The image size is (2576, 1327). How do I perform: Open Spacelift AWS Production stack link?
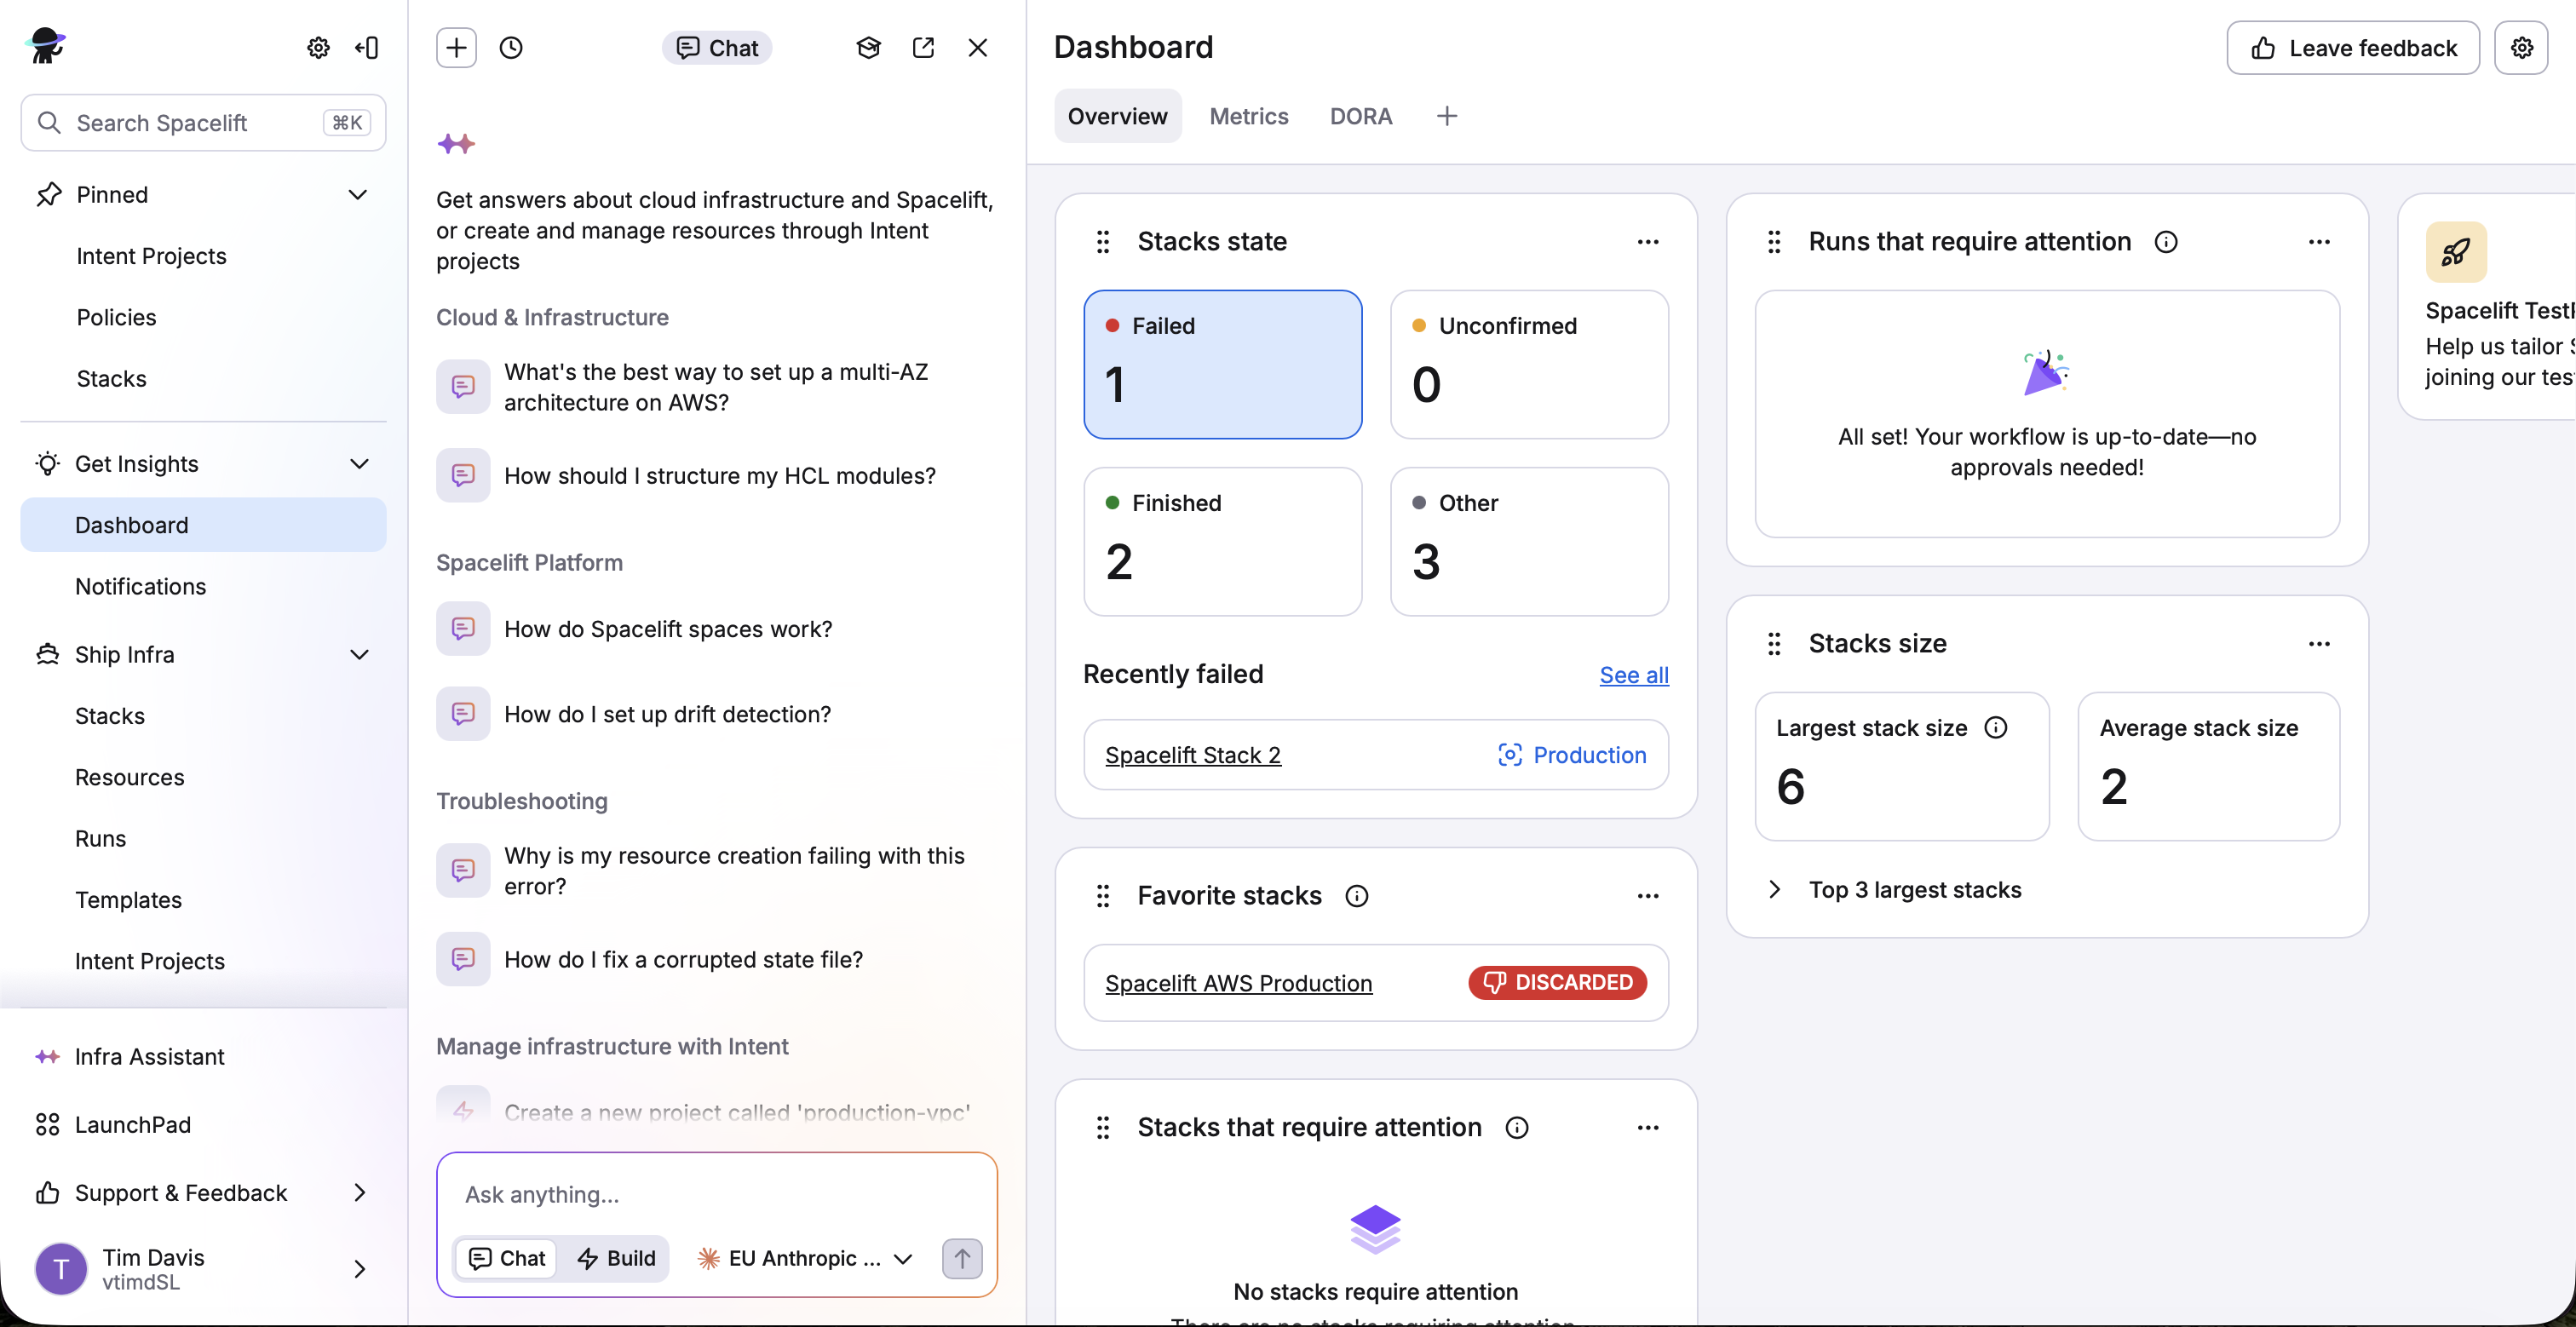click(x=1238, y=983)
